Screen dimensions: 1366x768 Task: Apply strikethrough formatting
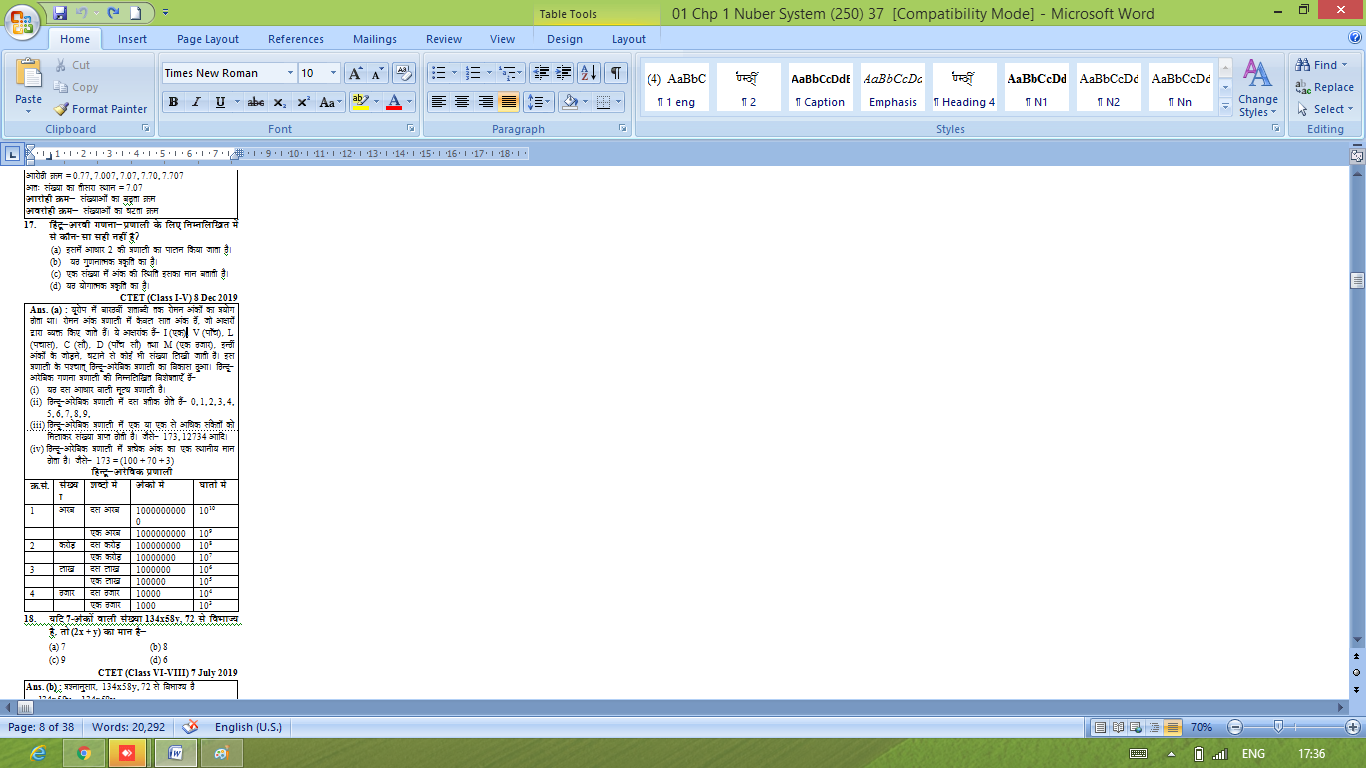coord(255,102)
